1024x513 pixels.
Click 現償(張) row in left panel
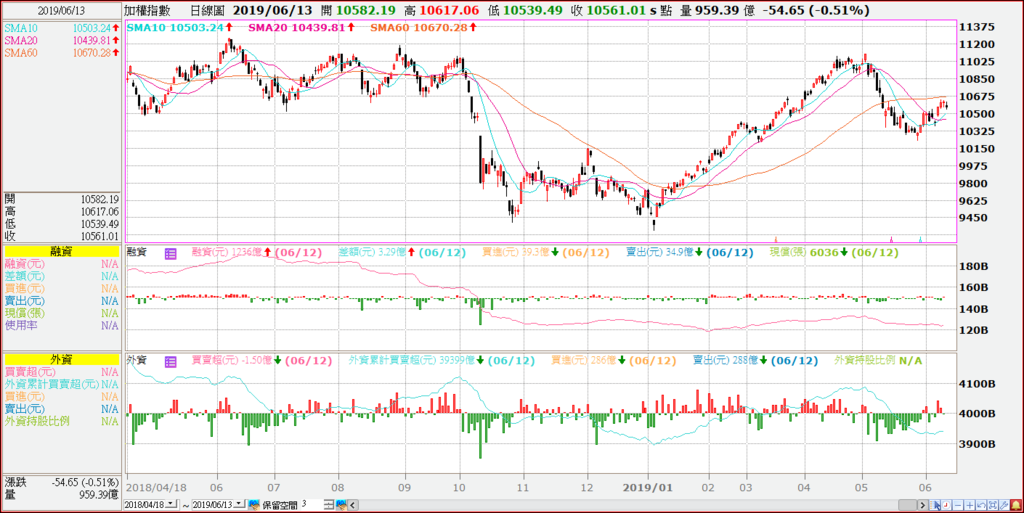61,313
